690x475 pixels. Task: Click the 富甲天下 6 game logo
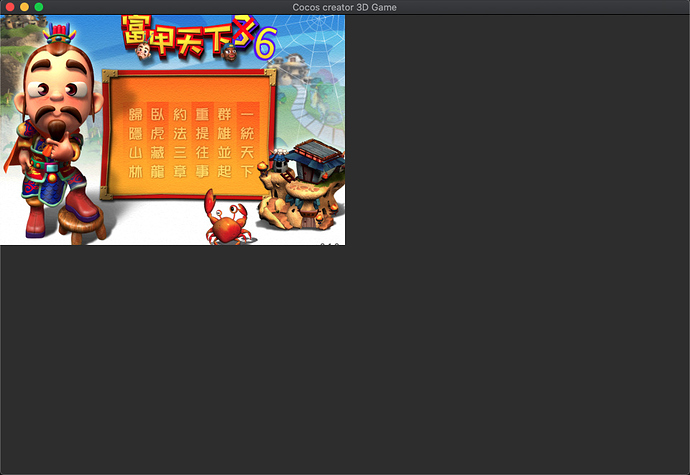click(x=199, y=38)
